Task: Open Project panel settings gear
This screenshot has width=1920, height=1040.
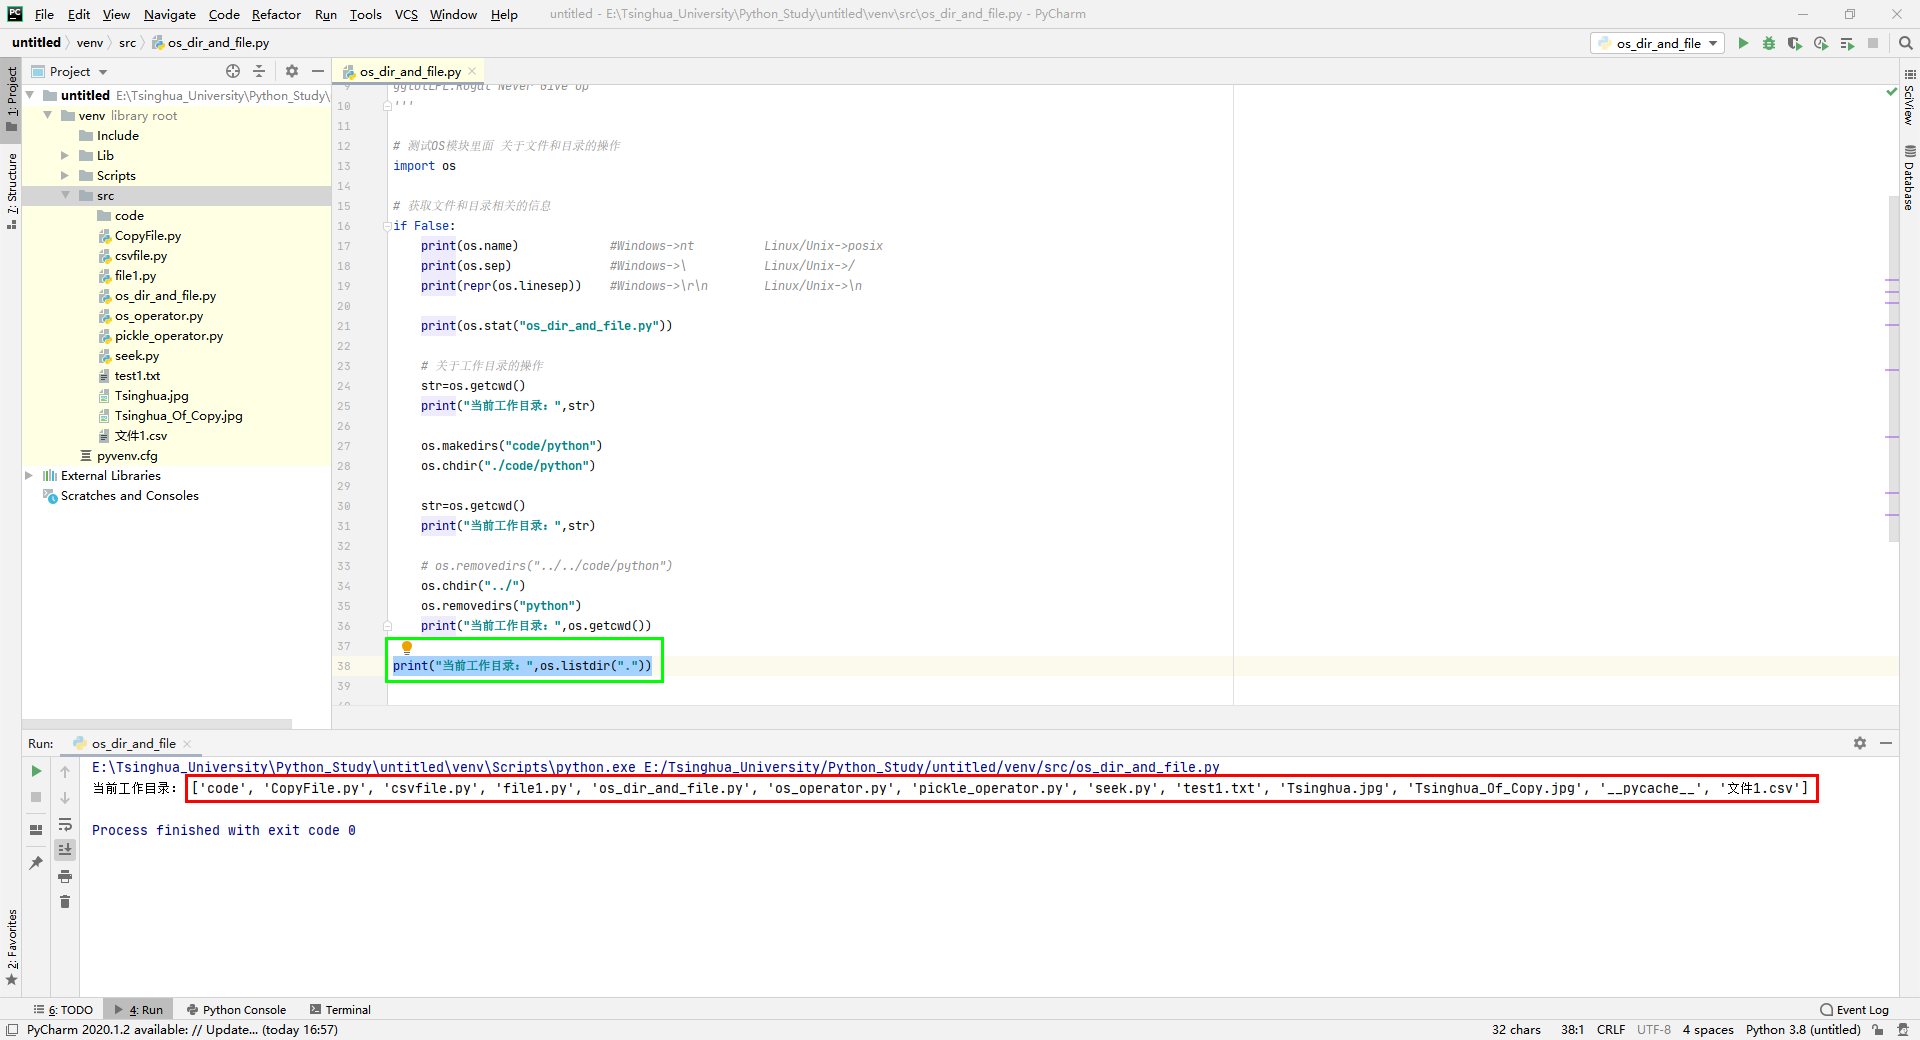Action: click(292, 71)
